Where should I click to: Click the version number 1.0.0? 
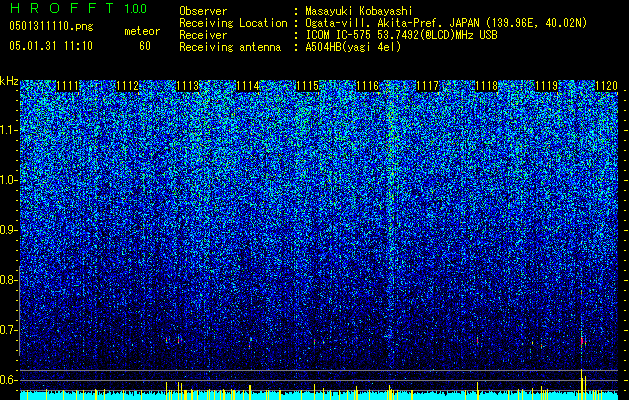(136, 9)
